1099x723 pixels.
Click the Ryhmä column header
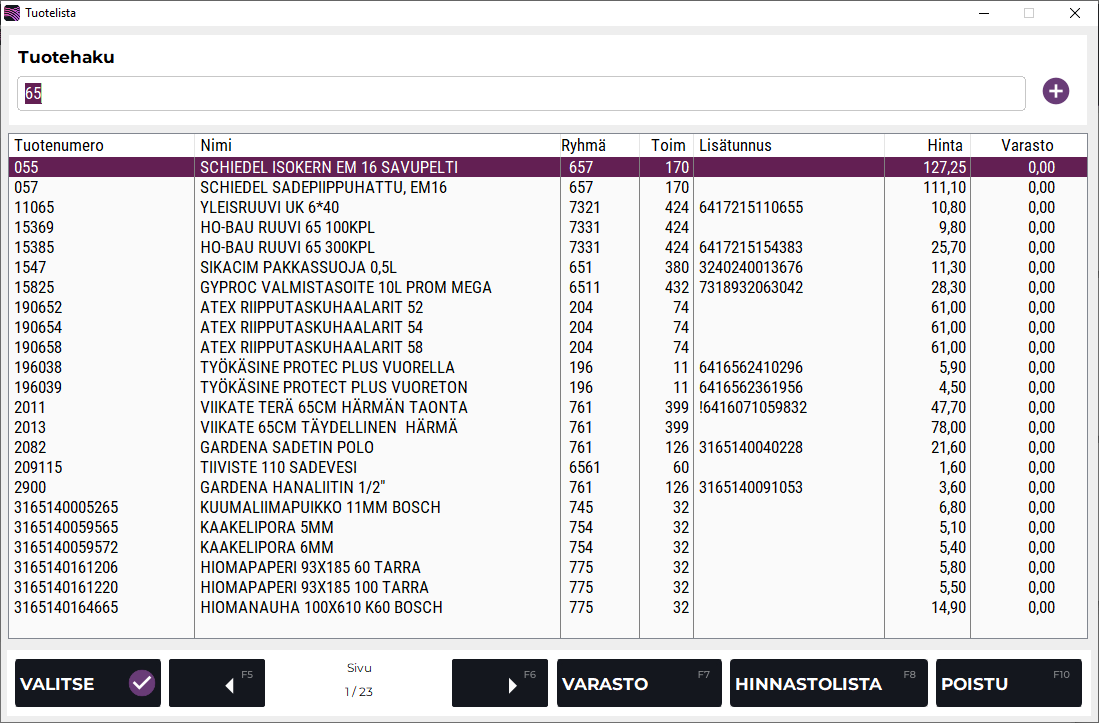pyautogui.click(x=583, y=145)
